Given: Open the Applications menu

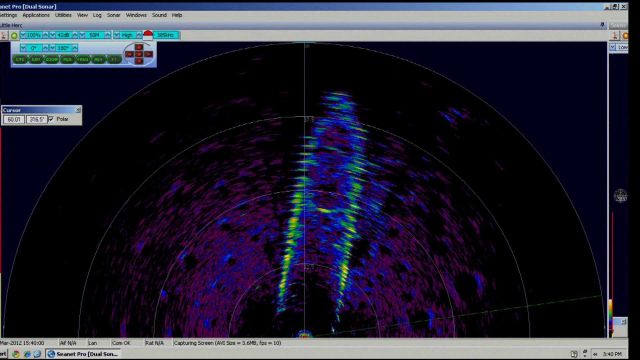Looking at the screenshot, I should click(36, 15).
